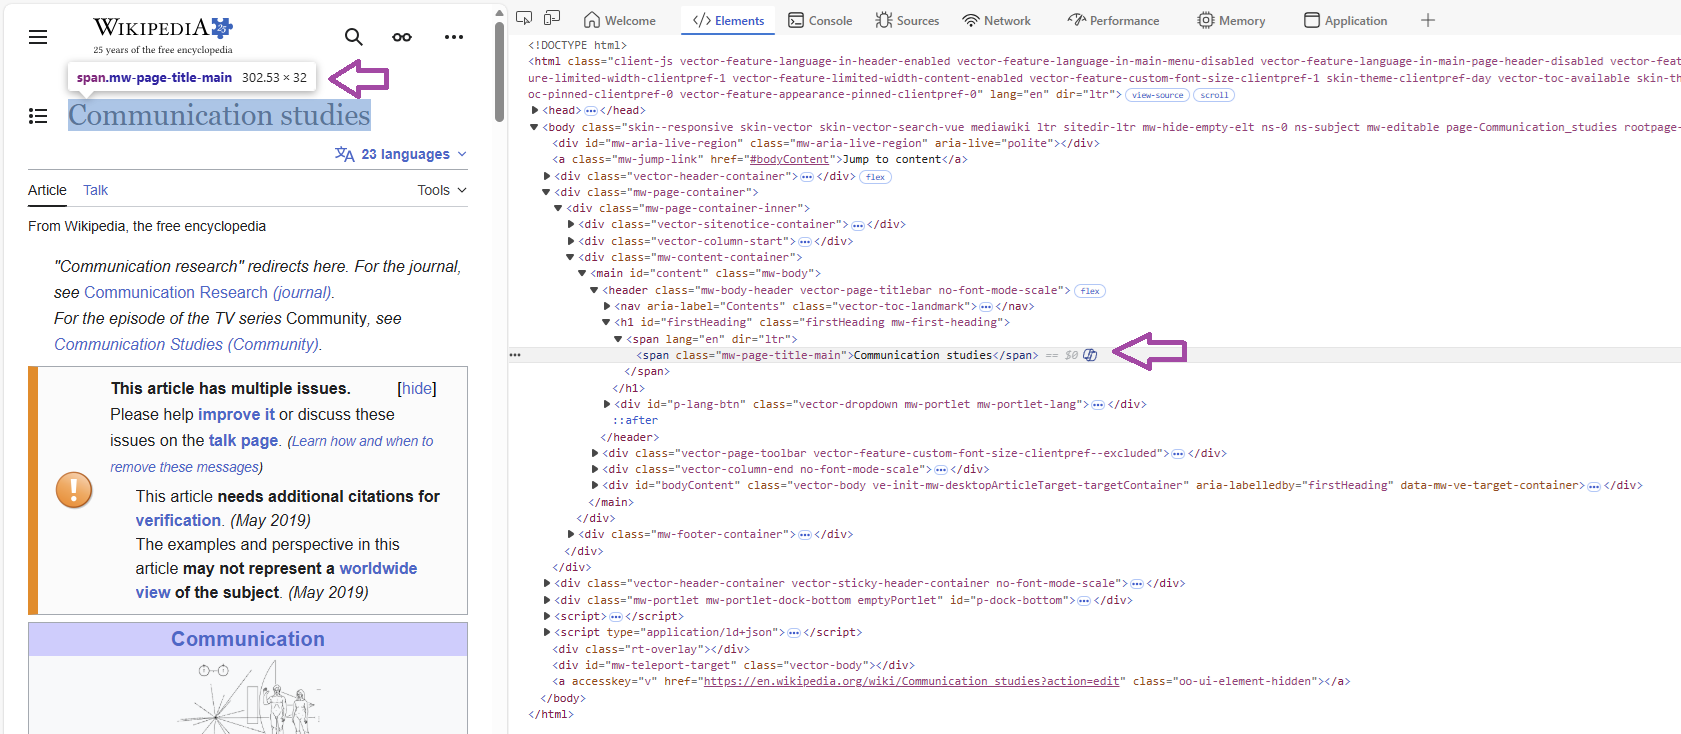Open the talk page link
This screenshot has width=1681, height=734.
tap(243, 440)
